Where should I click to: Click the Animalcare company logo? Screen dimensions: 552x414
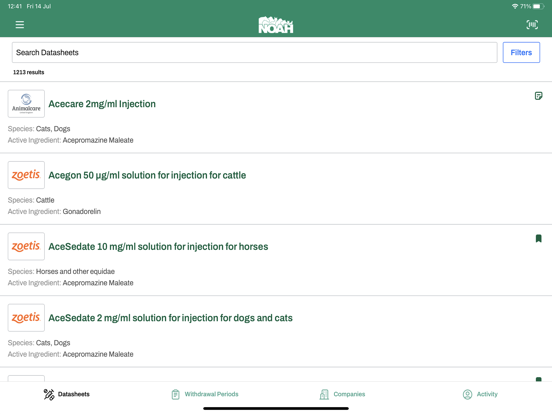pos(26,104)
